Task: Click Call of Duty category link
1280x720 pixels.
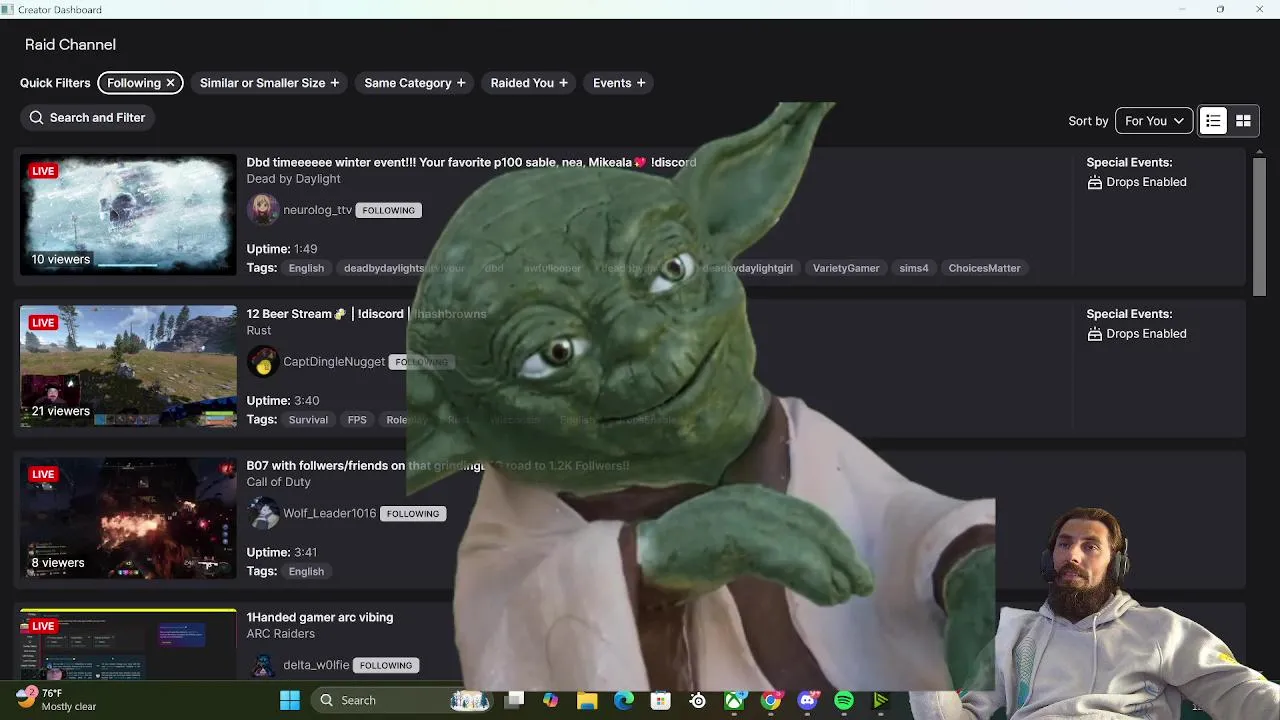Action: coord(279,482)
